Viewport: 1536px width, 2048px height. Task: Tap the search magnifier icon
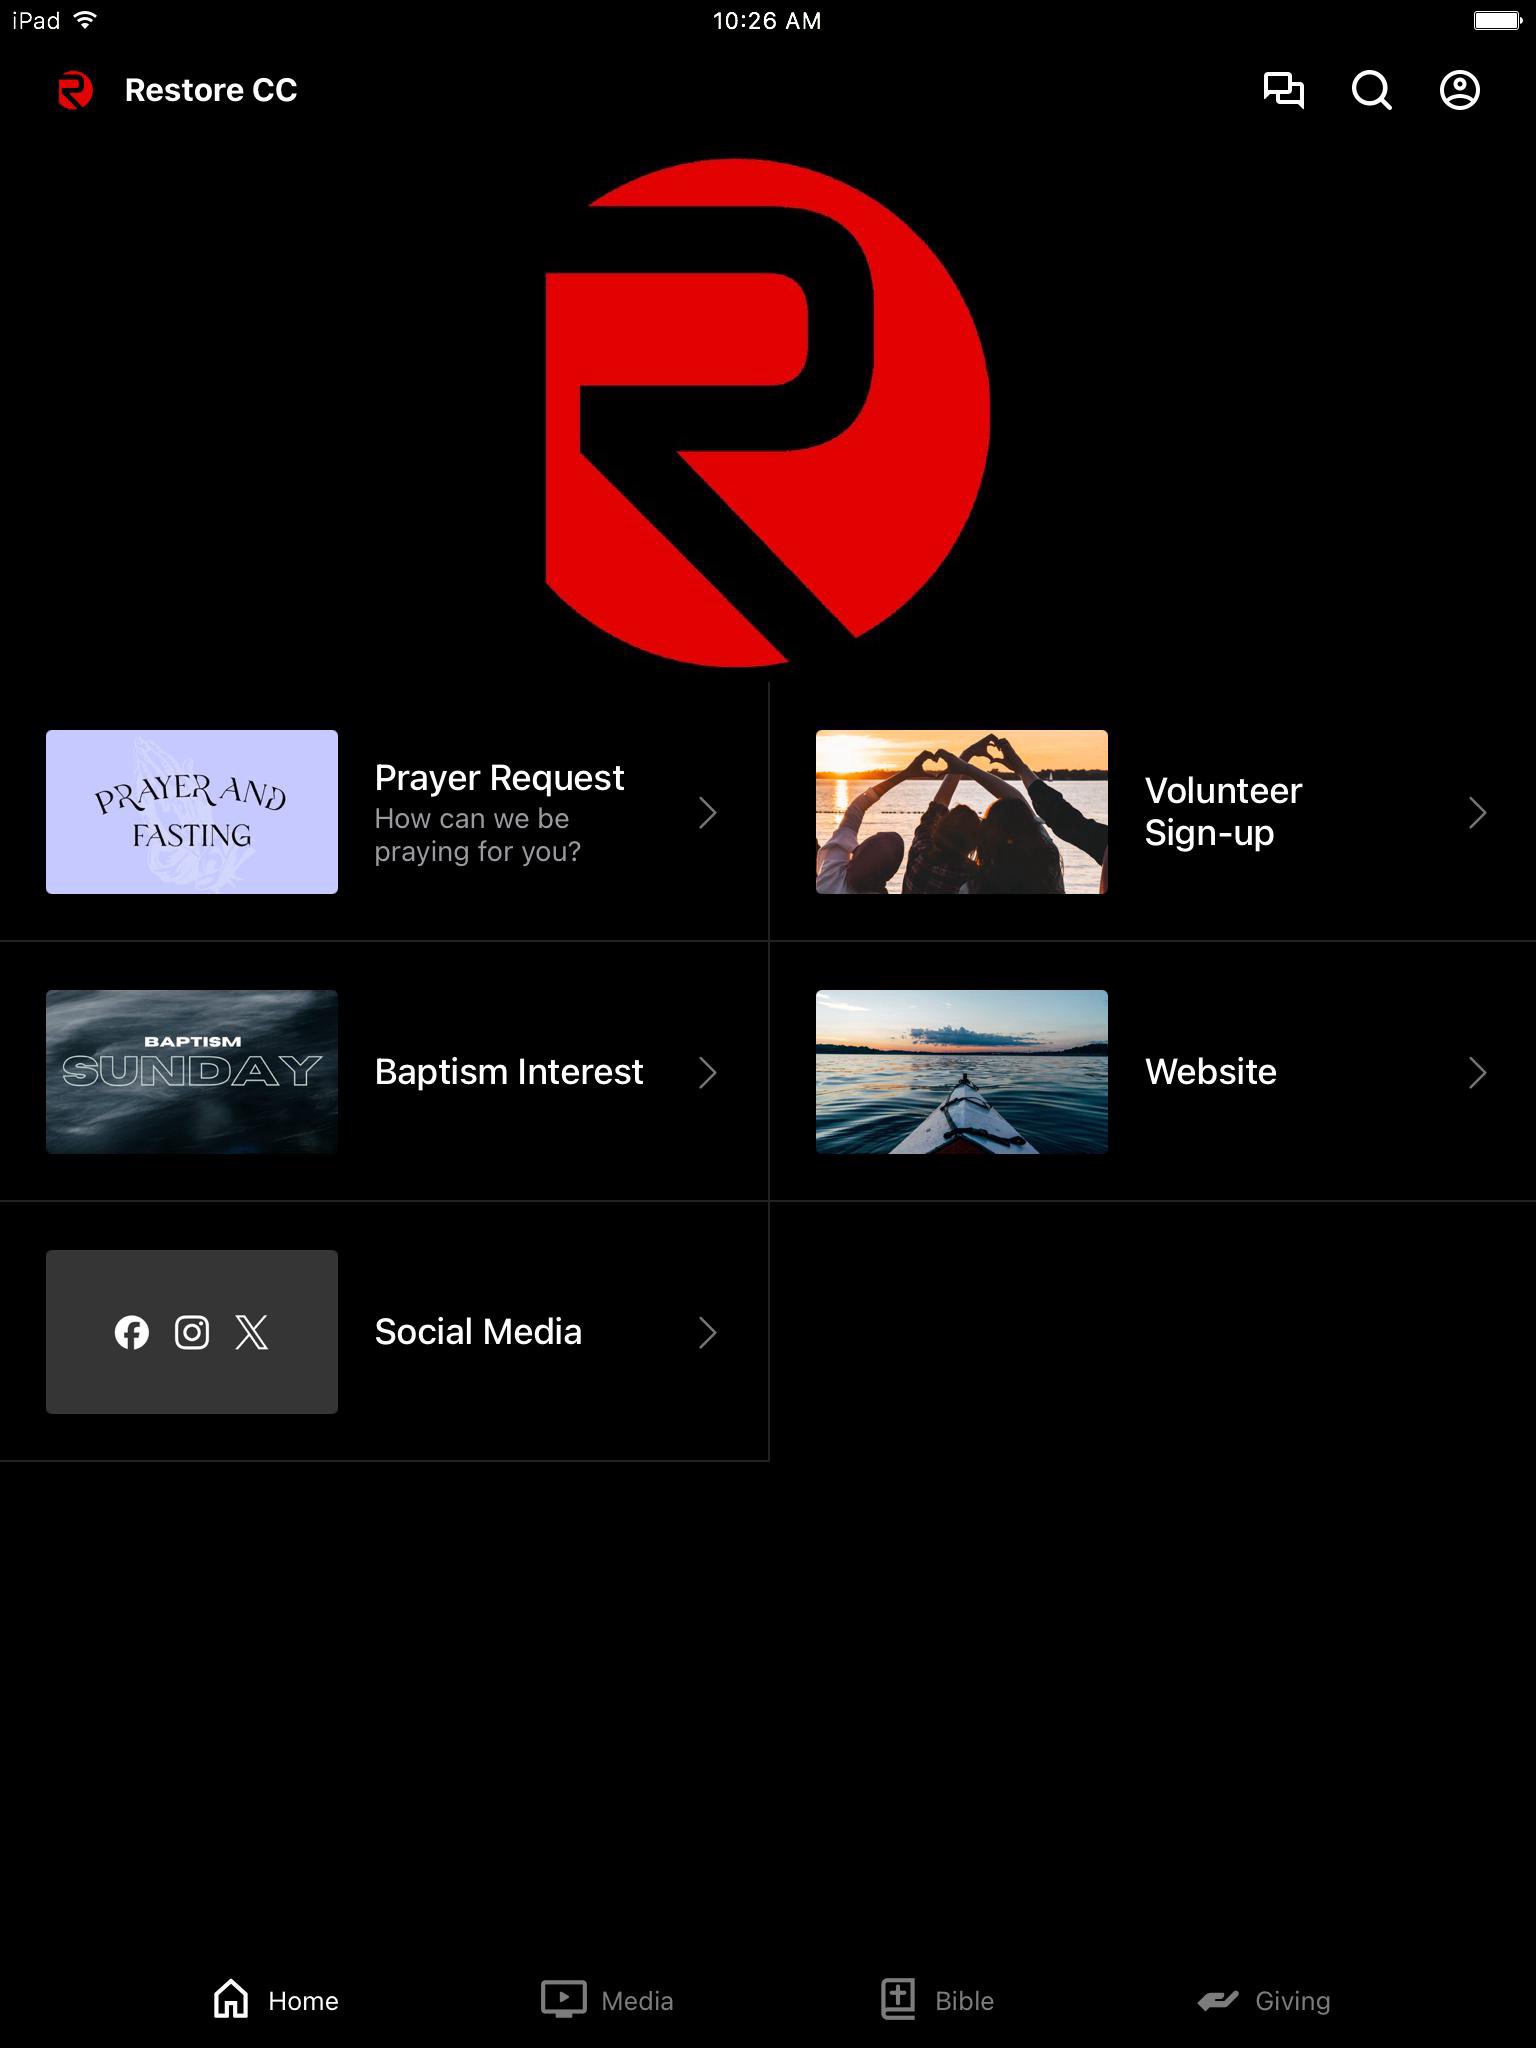coord(1371,90)
